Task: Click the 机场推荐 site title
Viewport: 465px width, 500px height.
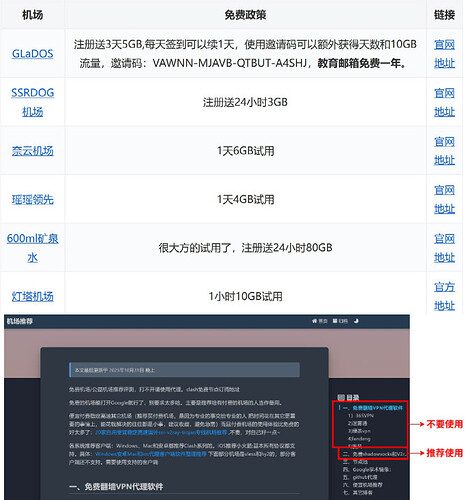Action: coord(20,321)
